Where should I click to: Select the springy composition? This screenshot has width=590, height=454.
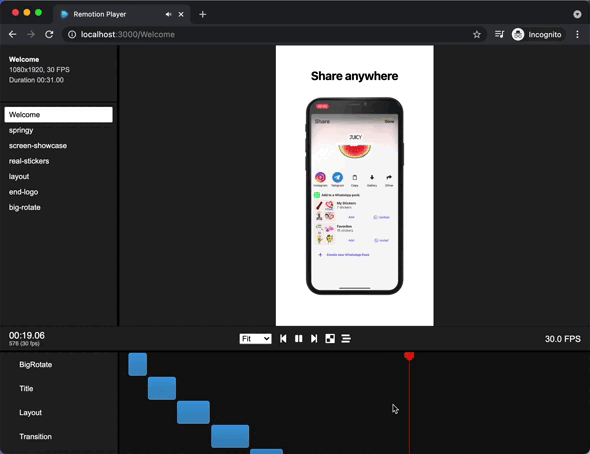[21, 130]
